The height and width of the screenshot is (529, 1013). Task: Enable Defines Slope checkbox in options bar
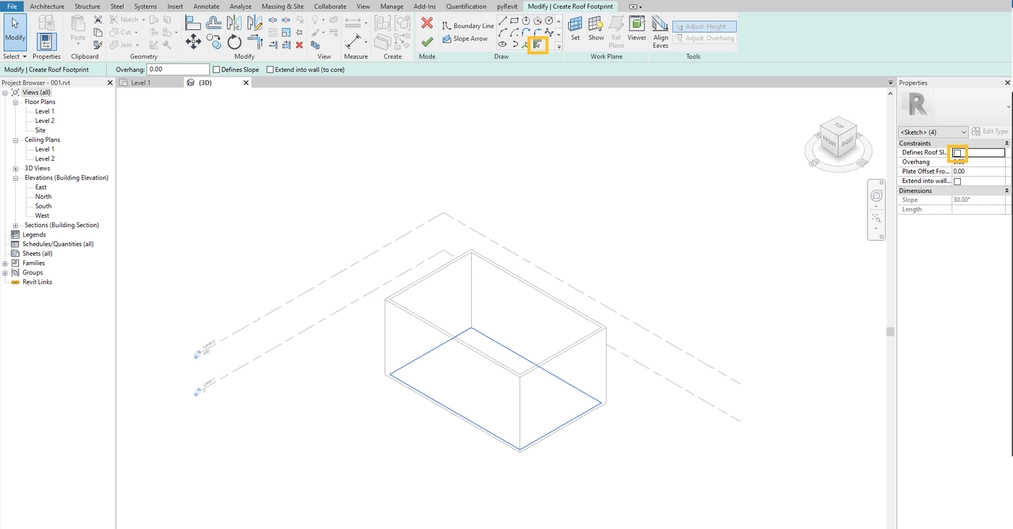point(217,70)
